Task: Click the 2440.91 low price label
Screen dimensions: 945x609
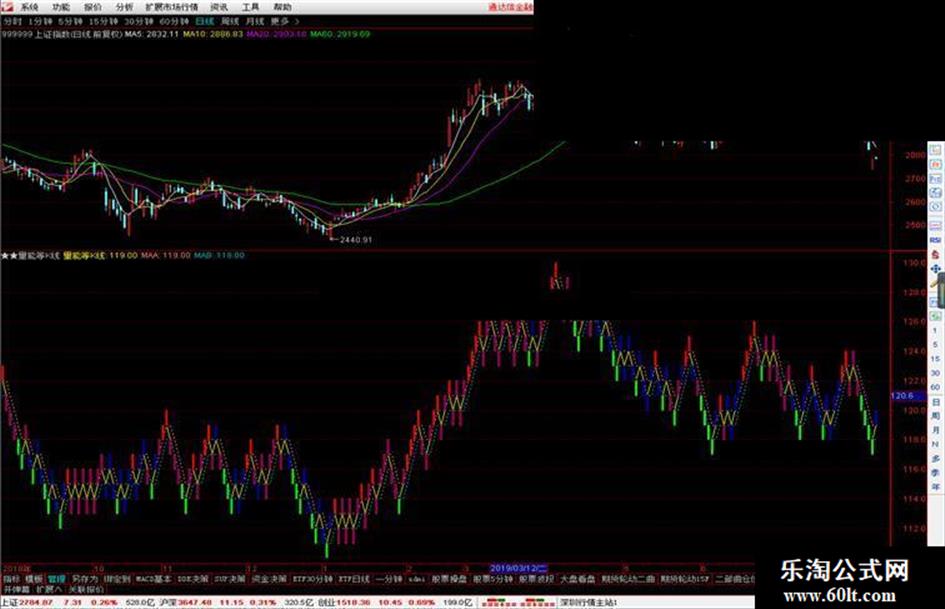Action: (x=356, y=239)
